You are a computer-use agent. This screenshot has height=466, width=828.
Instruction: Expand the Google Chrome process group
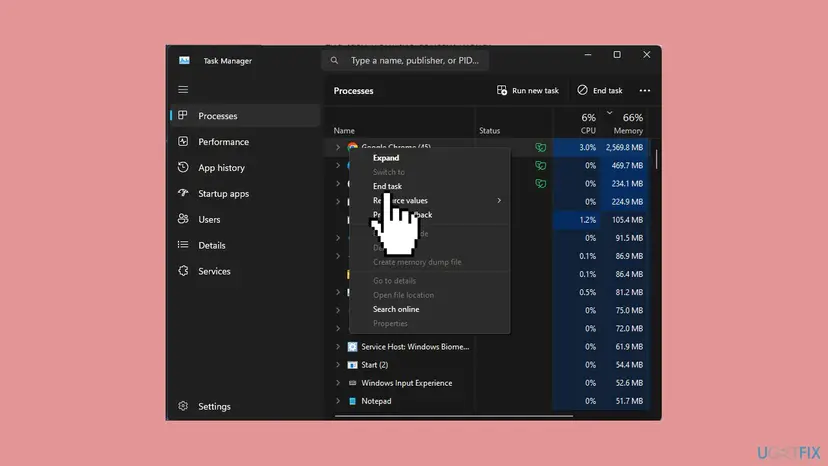click(x=338, y=147)
